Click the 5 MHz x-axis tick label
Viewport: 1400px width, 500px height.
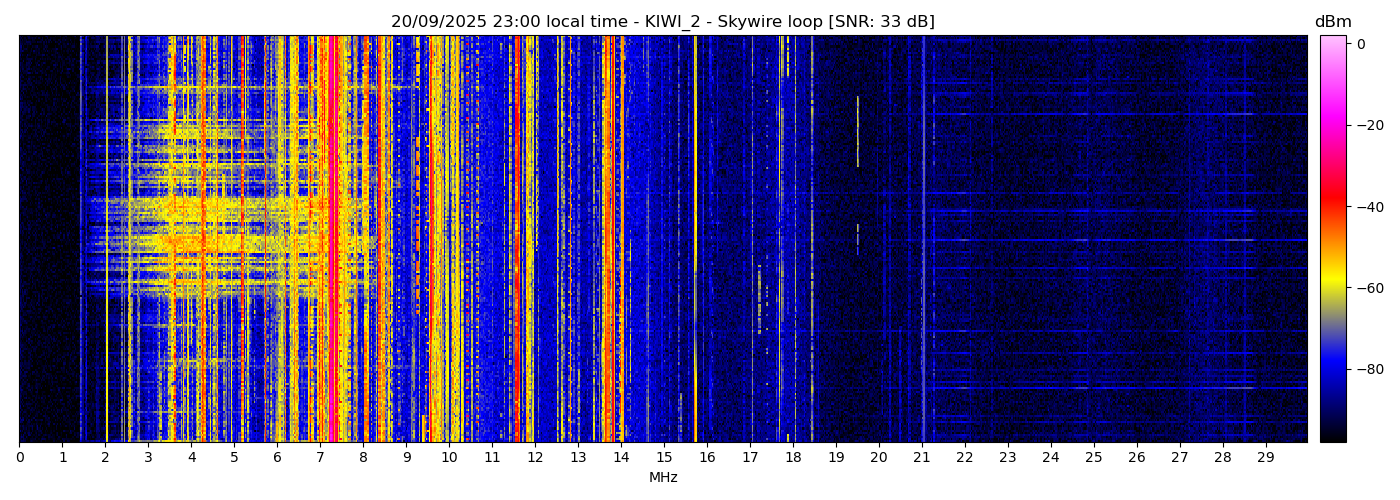click(x=234, y=458)
